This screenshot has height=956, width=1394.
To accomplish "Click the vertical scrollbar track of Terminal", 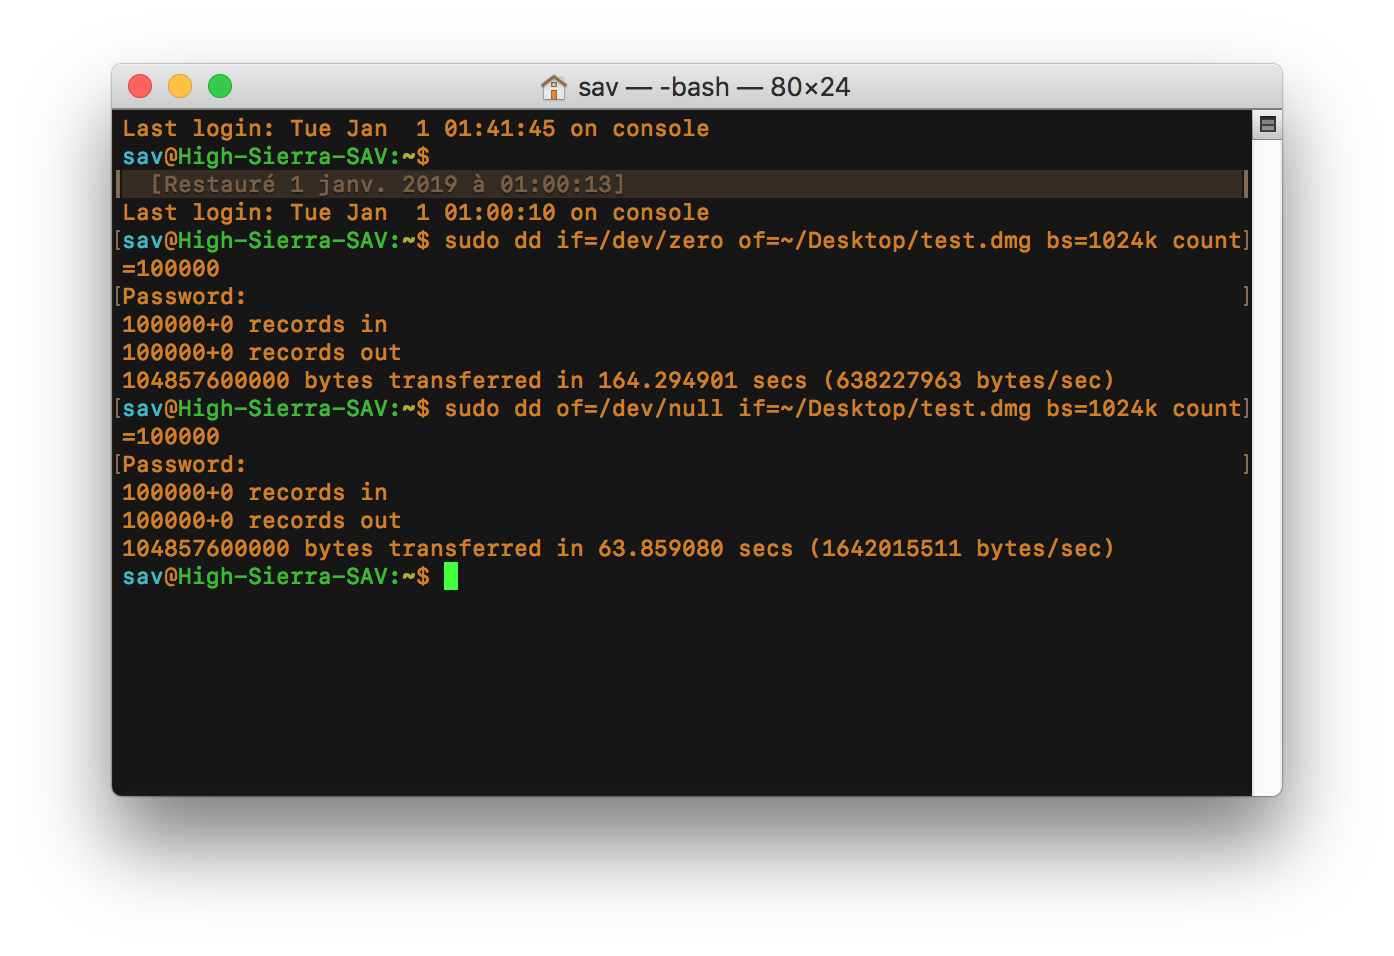I will pyautogui.click(x=1267, y=468).
